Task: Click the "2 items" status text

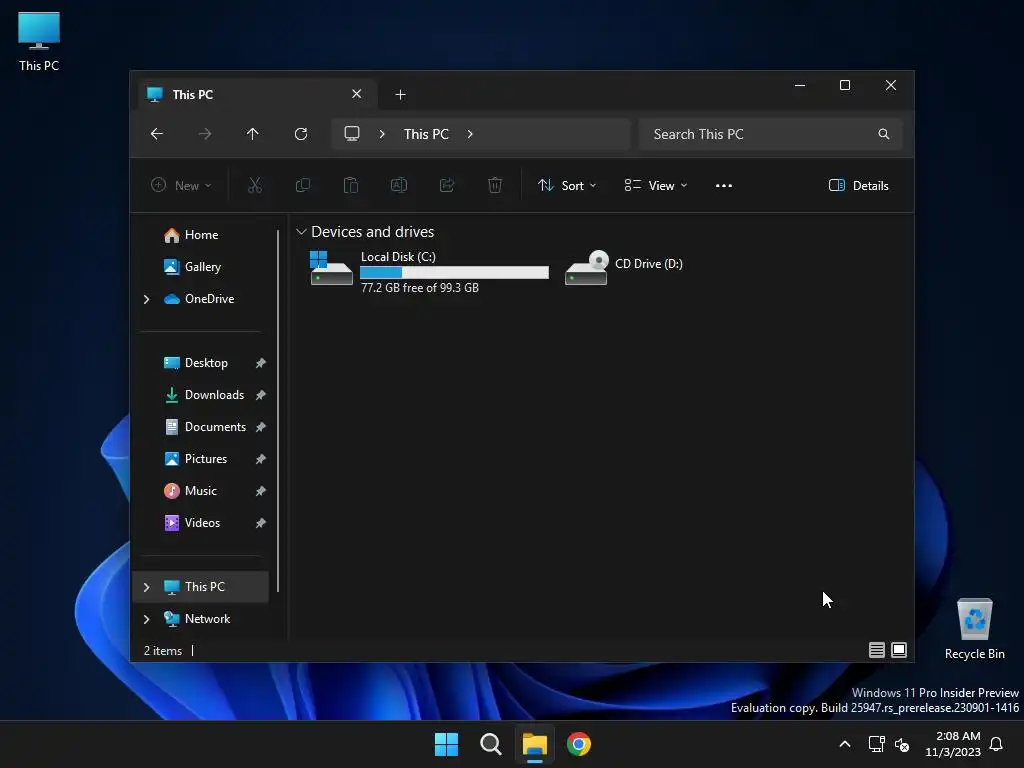Action: (163, 651)
